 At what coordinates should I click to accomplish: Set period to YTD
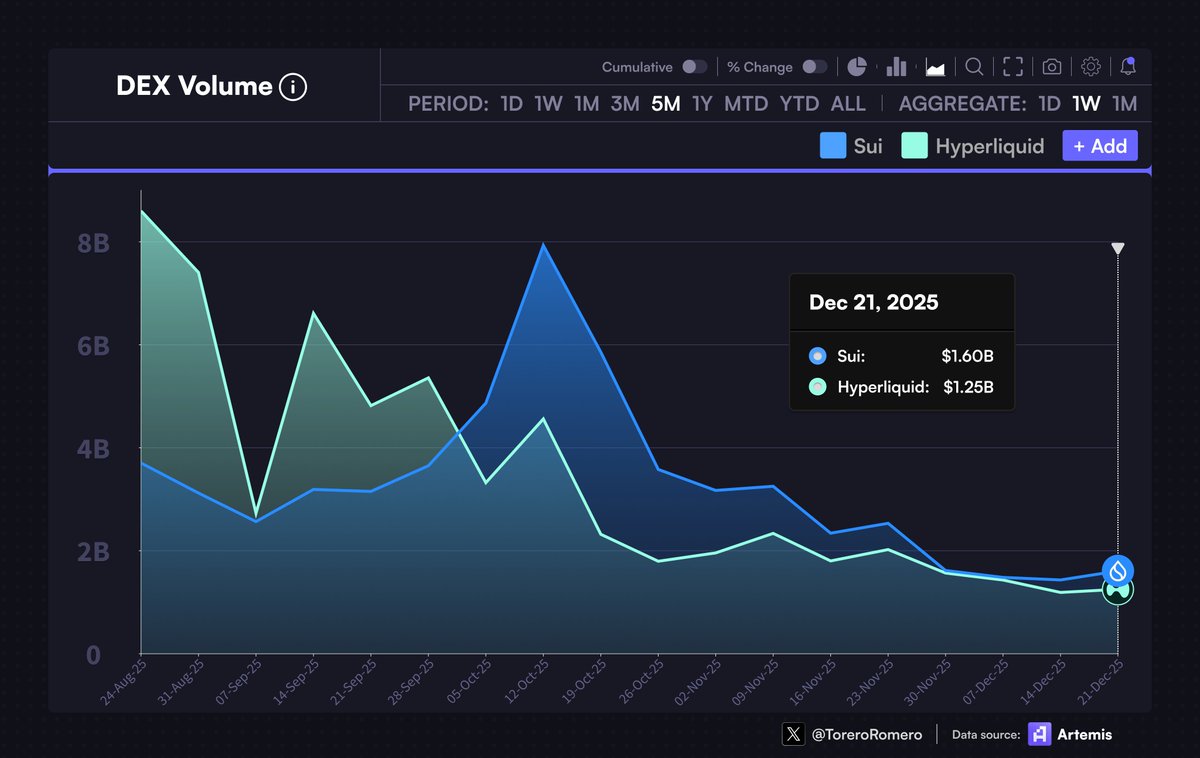tap(799, 104)
